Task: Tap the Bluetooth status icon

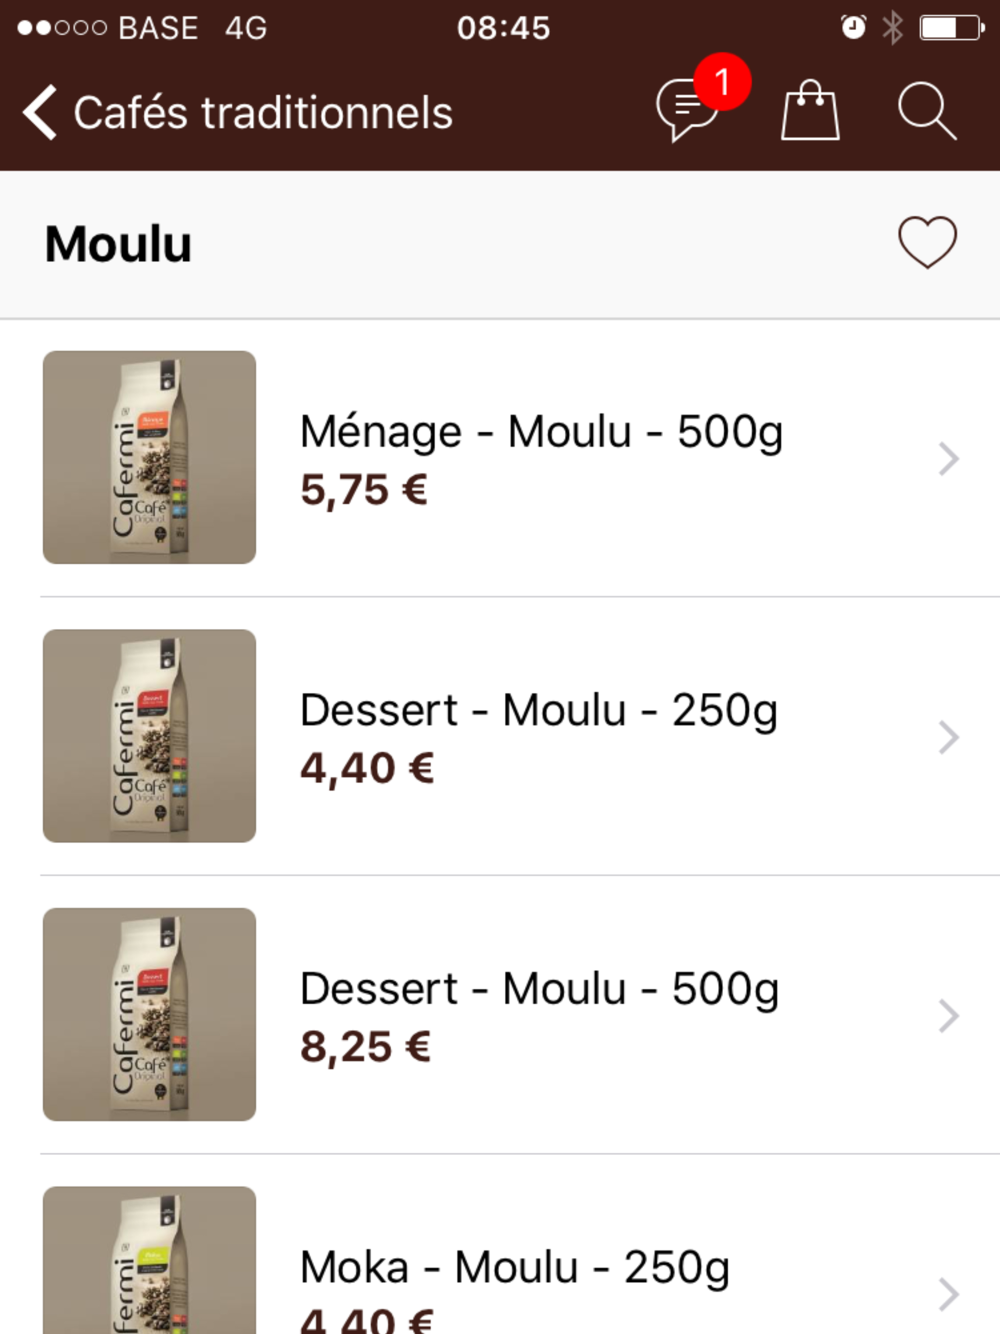Action: click(x=892, y=27)
